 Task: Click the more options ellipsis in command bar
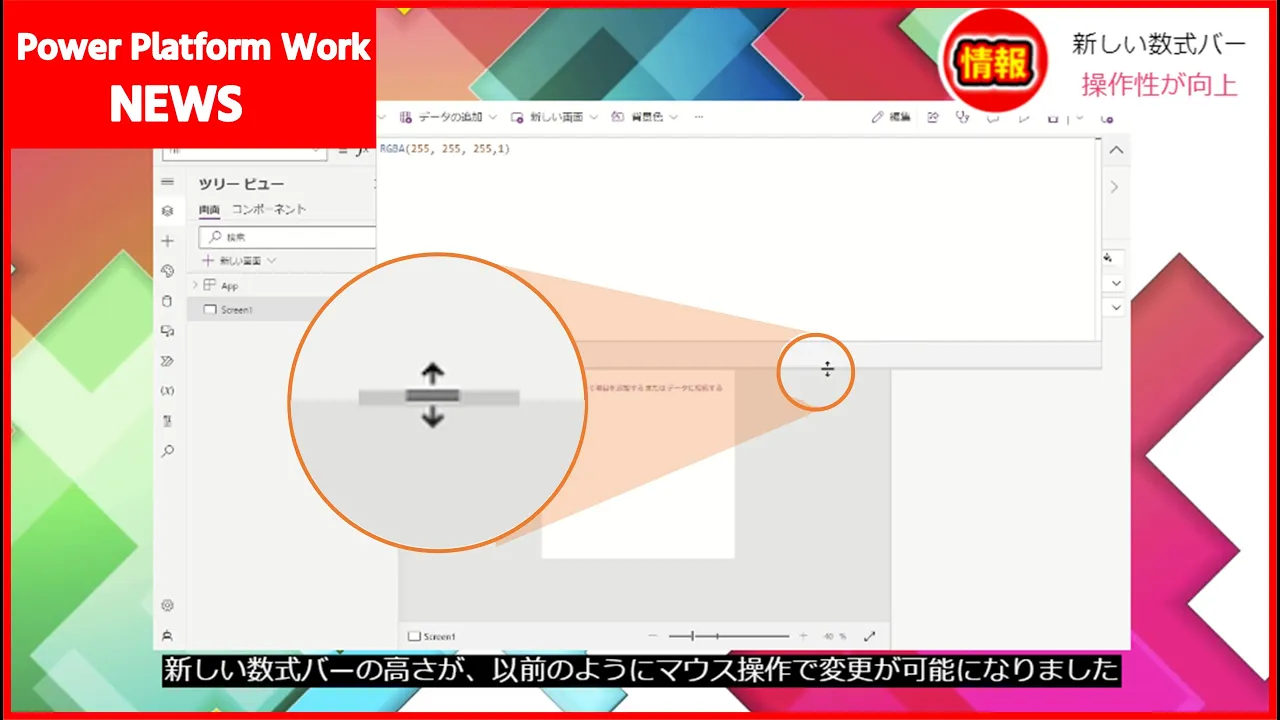(698, 117)
